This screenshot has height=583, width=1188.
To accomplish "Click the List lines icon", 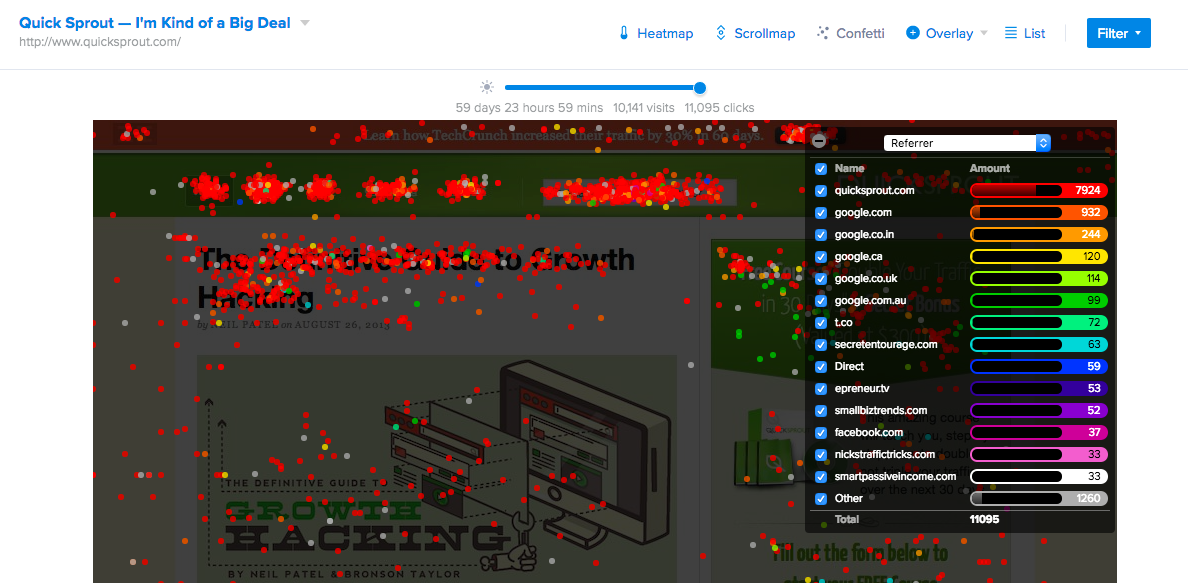I will 1011,33.
